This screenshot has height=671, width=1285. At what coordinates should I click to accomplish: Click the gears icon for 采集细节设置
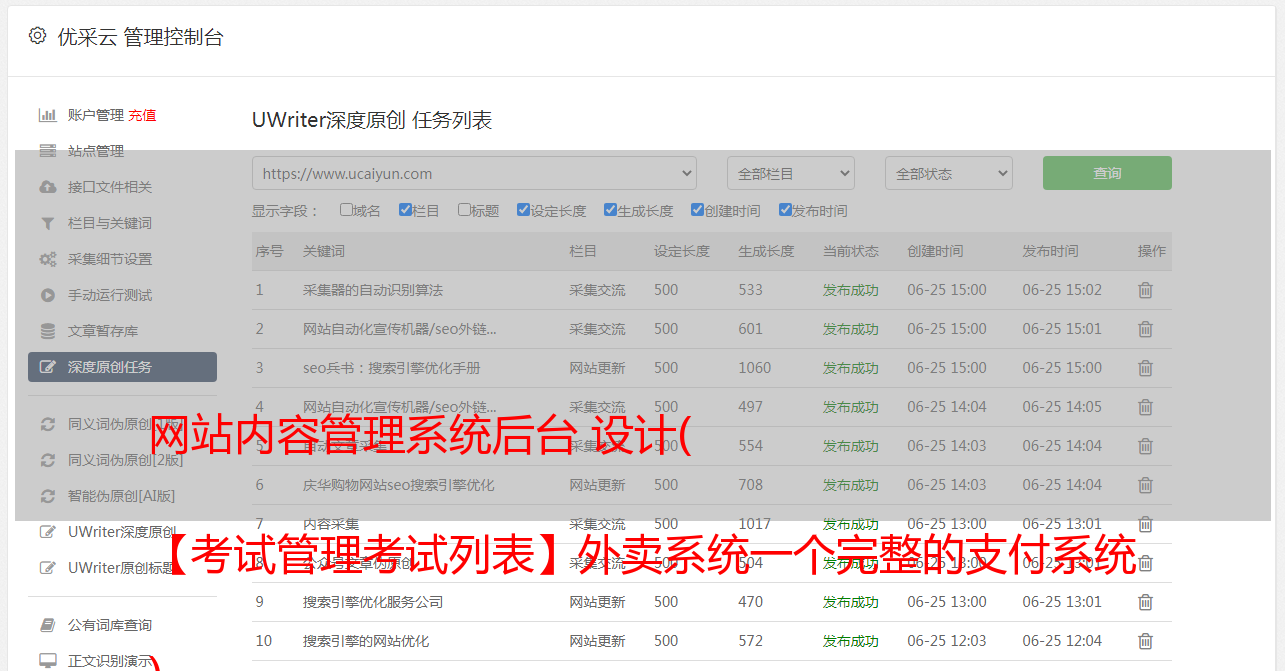(47, 259)
